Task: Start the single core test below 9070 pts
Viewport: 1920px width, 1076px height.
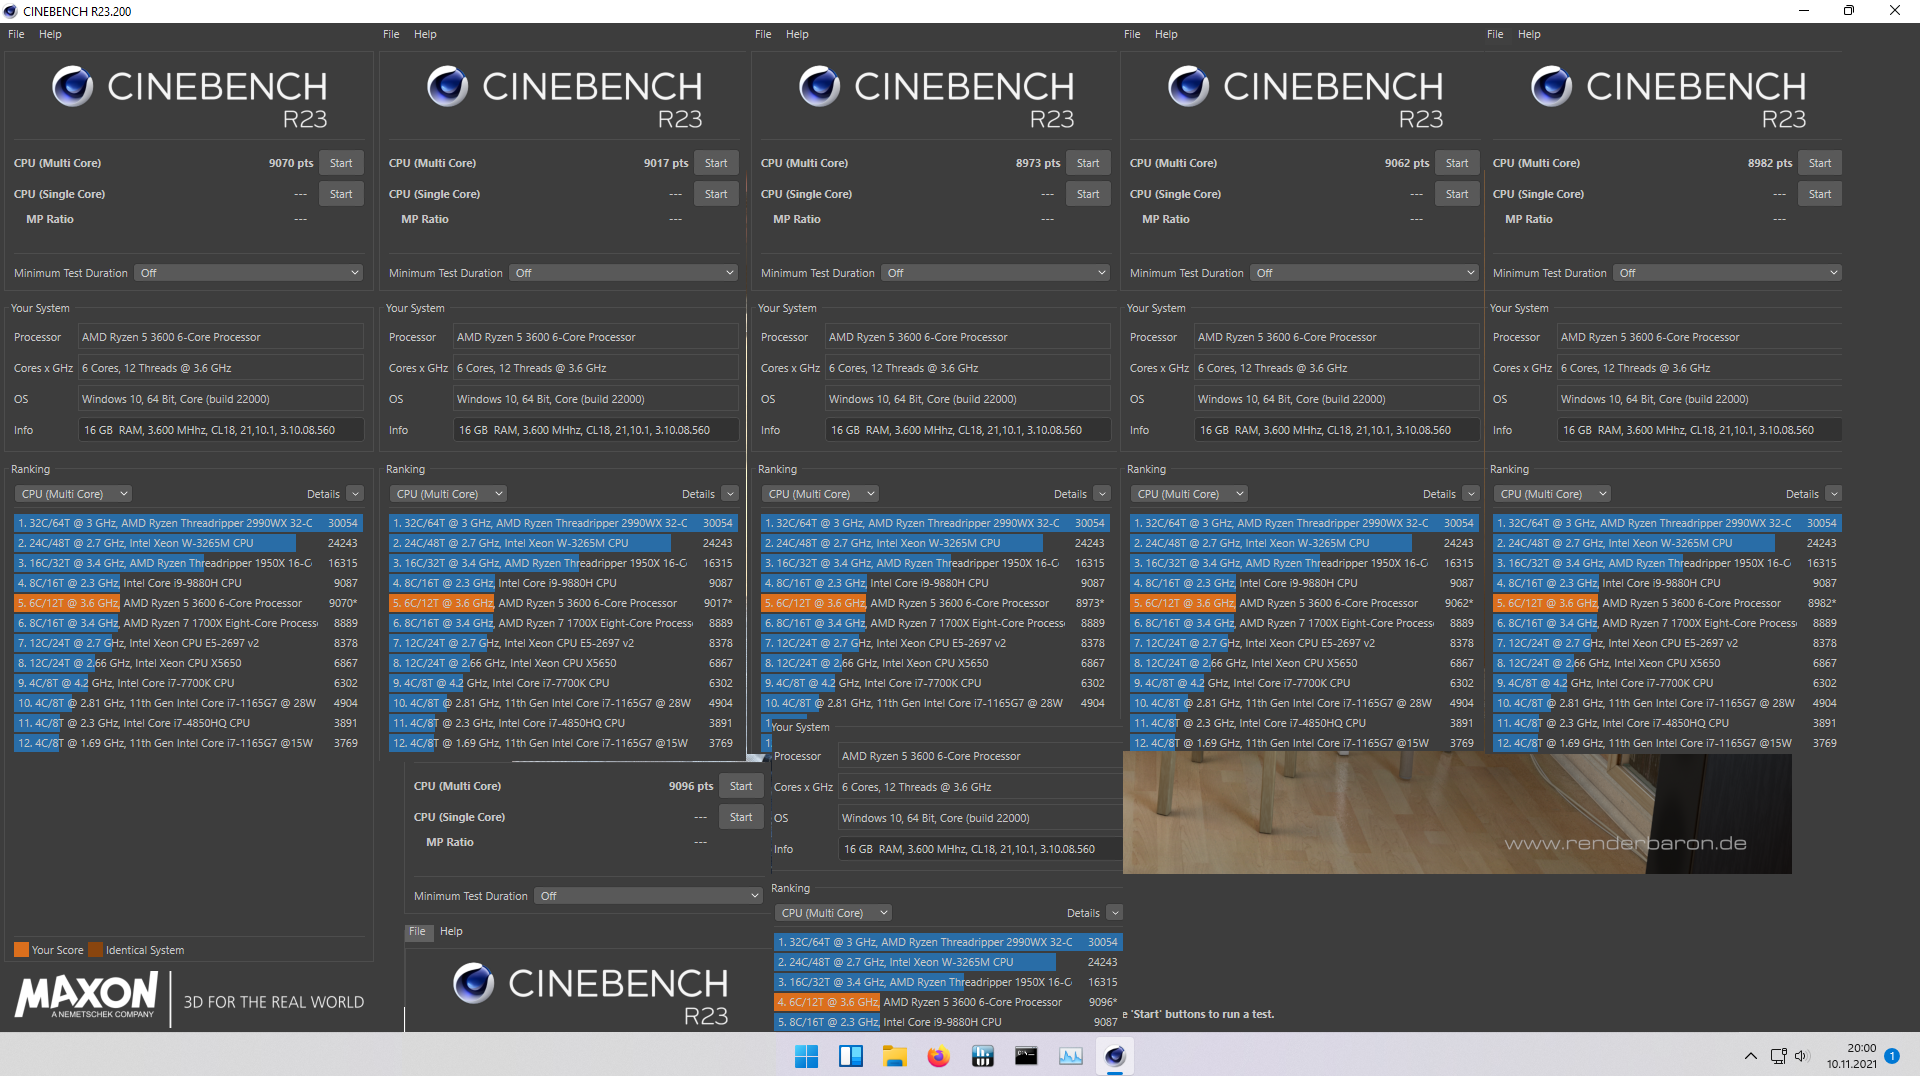Action: [341, 194]
